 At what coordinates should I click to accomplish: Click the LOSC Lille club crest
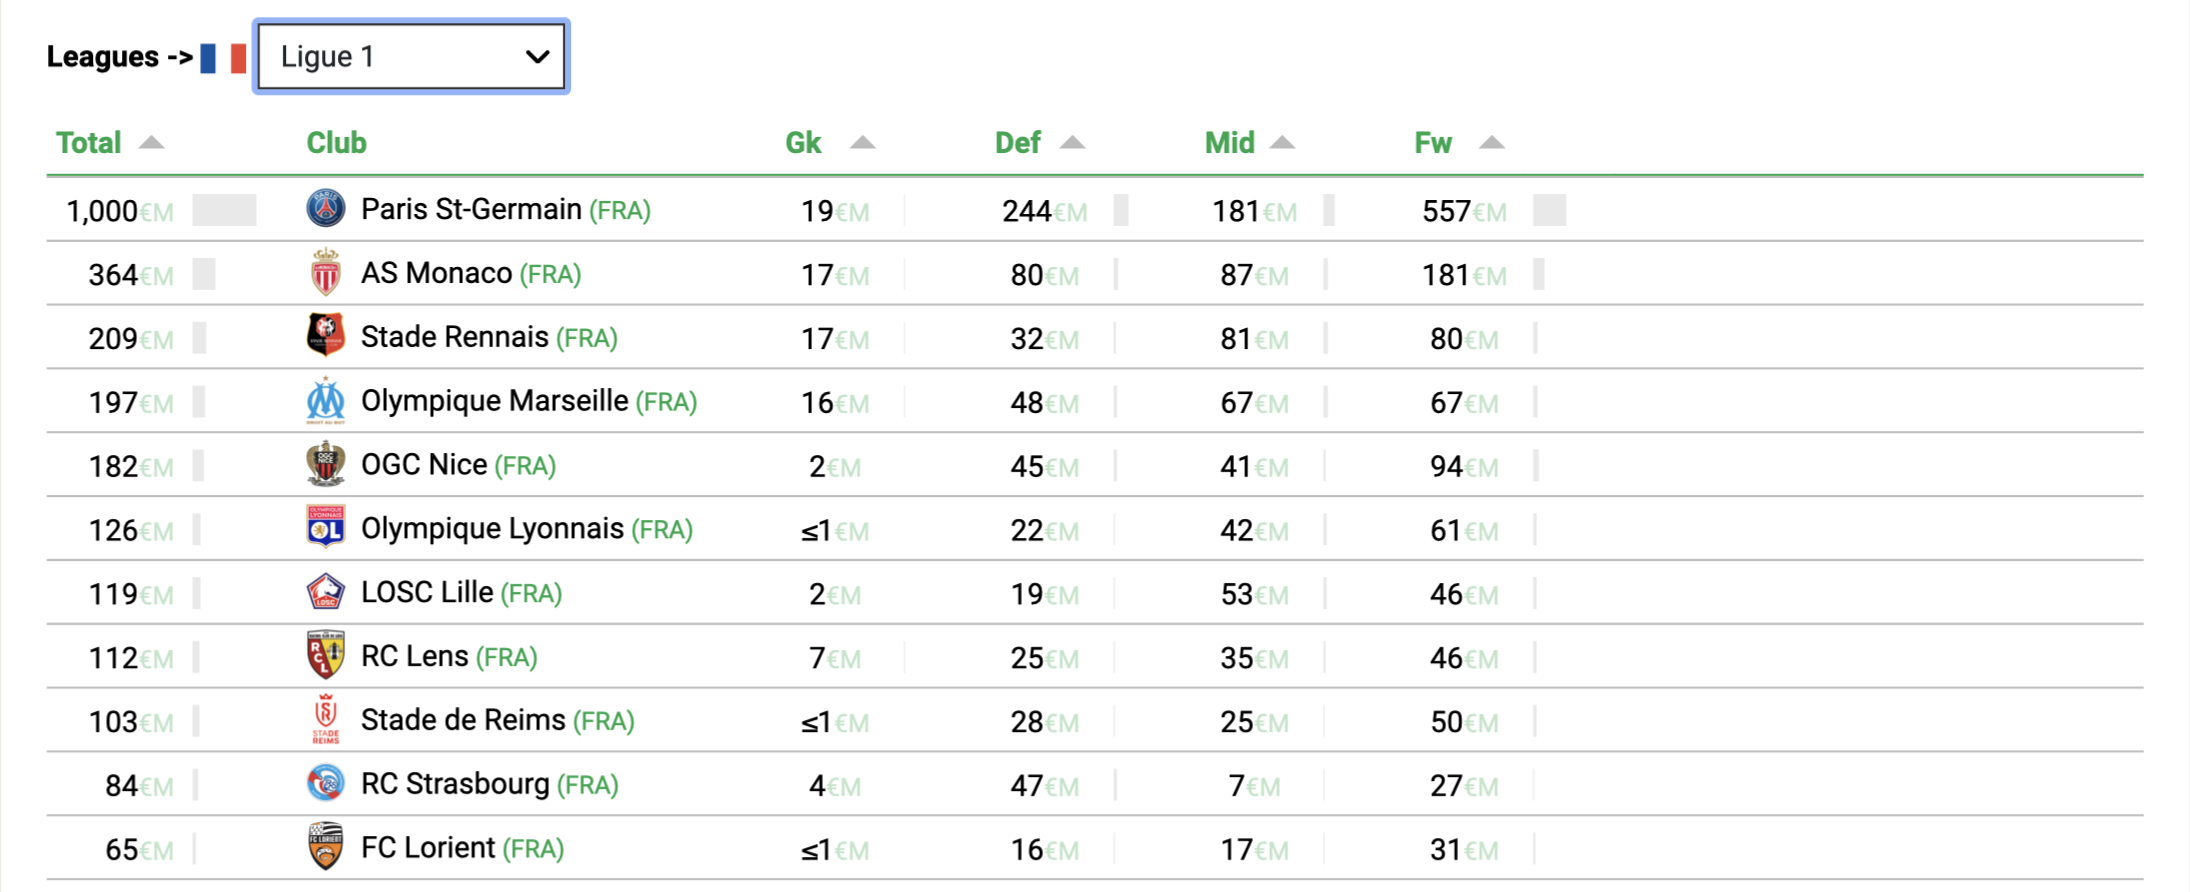click(326, 592)
